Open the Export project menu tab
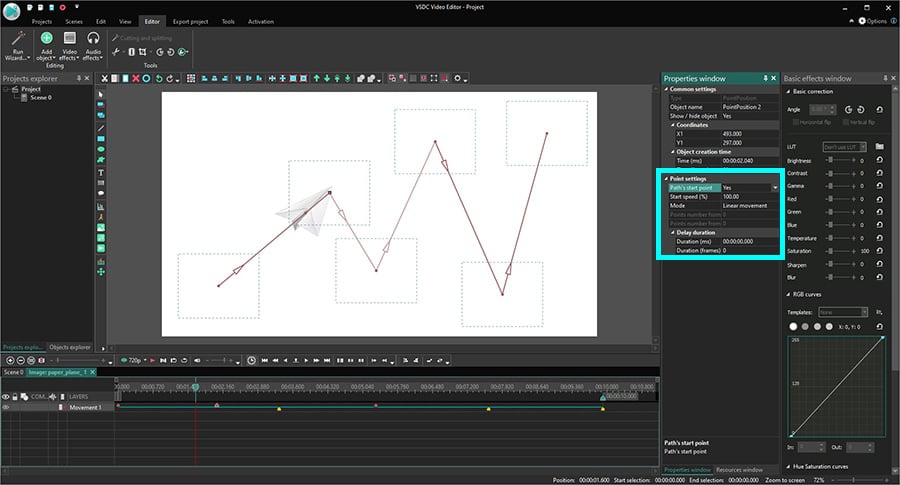The width and height of the screenshot is (900, 485). pyautogui.click(x=191, y=22)
